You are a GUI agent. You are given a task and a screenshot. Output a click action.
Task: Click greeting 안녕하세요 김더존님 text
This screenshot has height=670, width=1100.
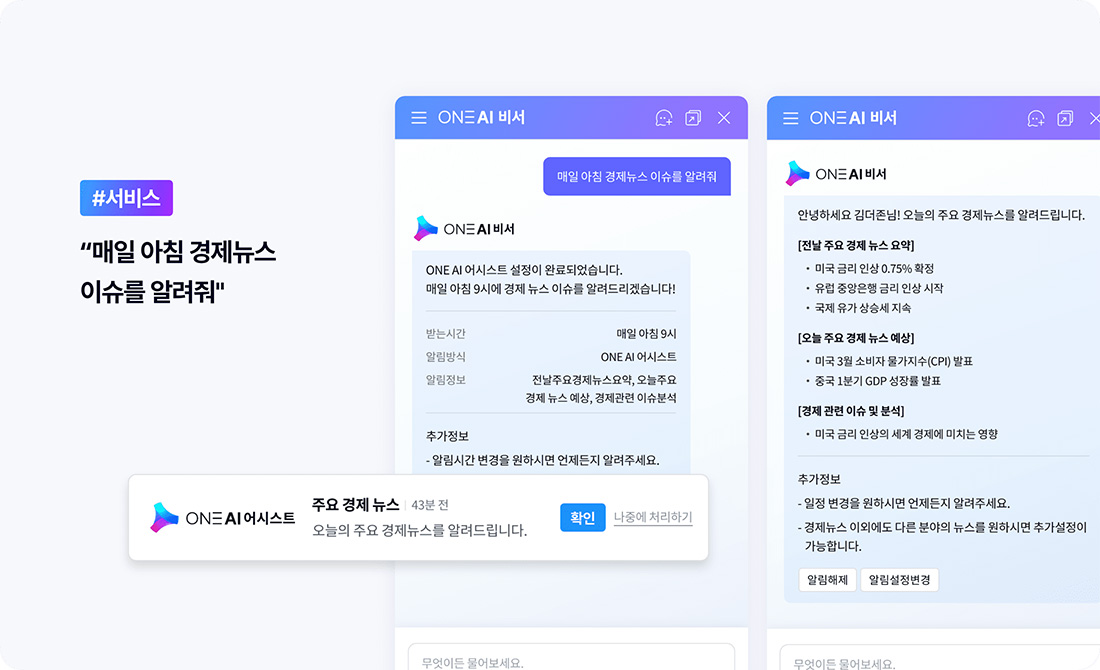pos(941,215)
